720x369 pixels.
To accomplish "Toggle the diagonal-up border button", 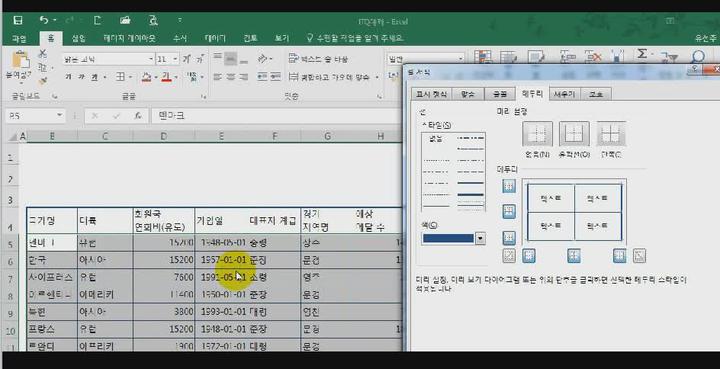I will pyautogui.click(x=509, y=256).
